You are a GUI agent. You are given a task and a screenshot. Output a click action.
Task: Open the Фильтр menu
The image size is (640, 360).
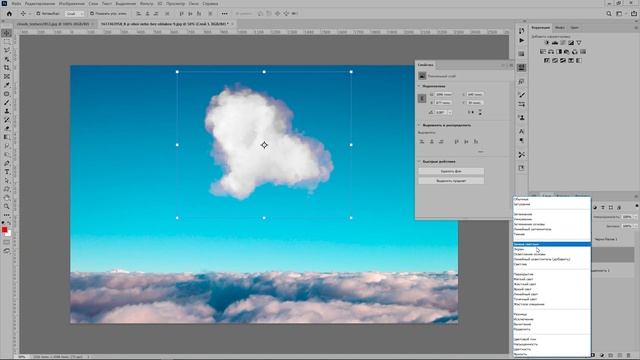coord(147,4)
